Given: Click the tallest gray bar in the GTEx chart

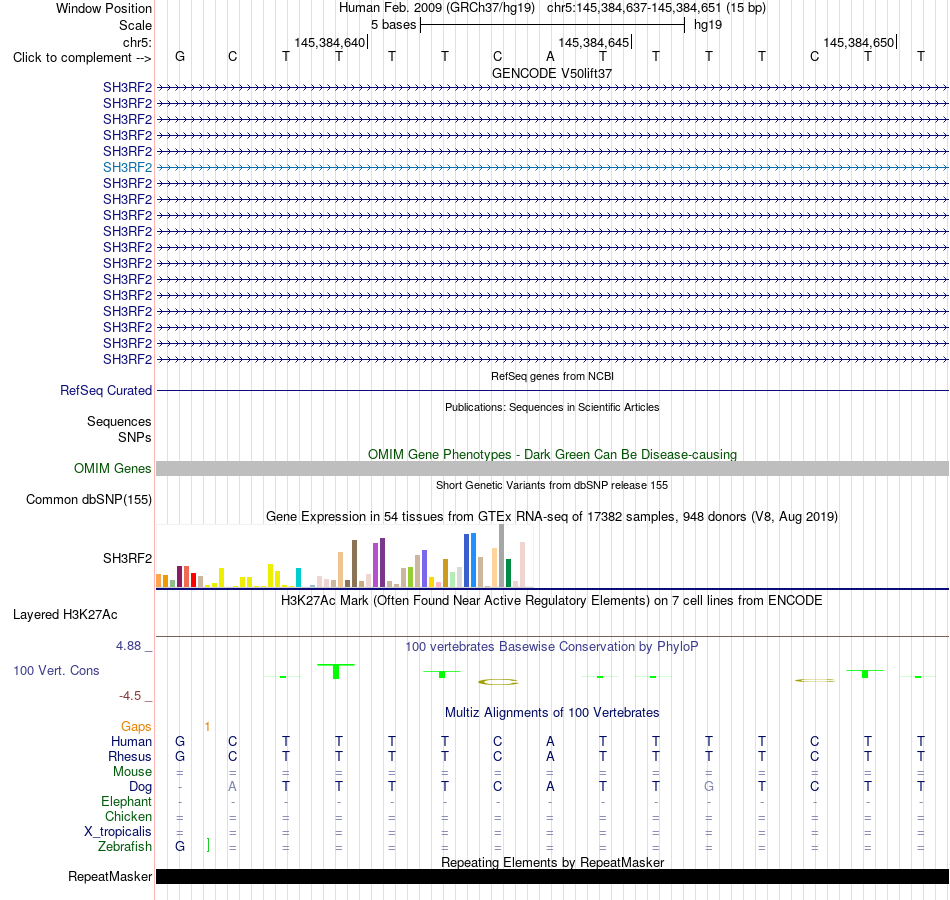Looking at the screenshot, I should pyautogui.click(x=502, y=556).
